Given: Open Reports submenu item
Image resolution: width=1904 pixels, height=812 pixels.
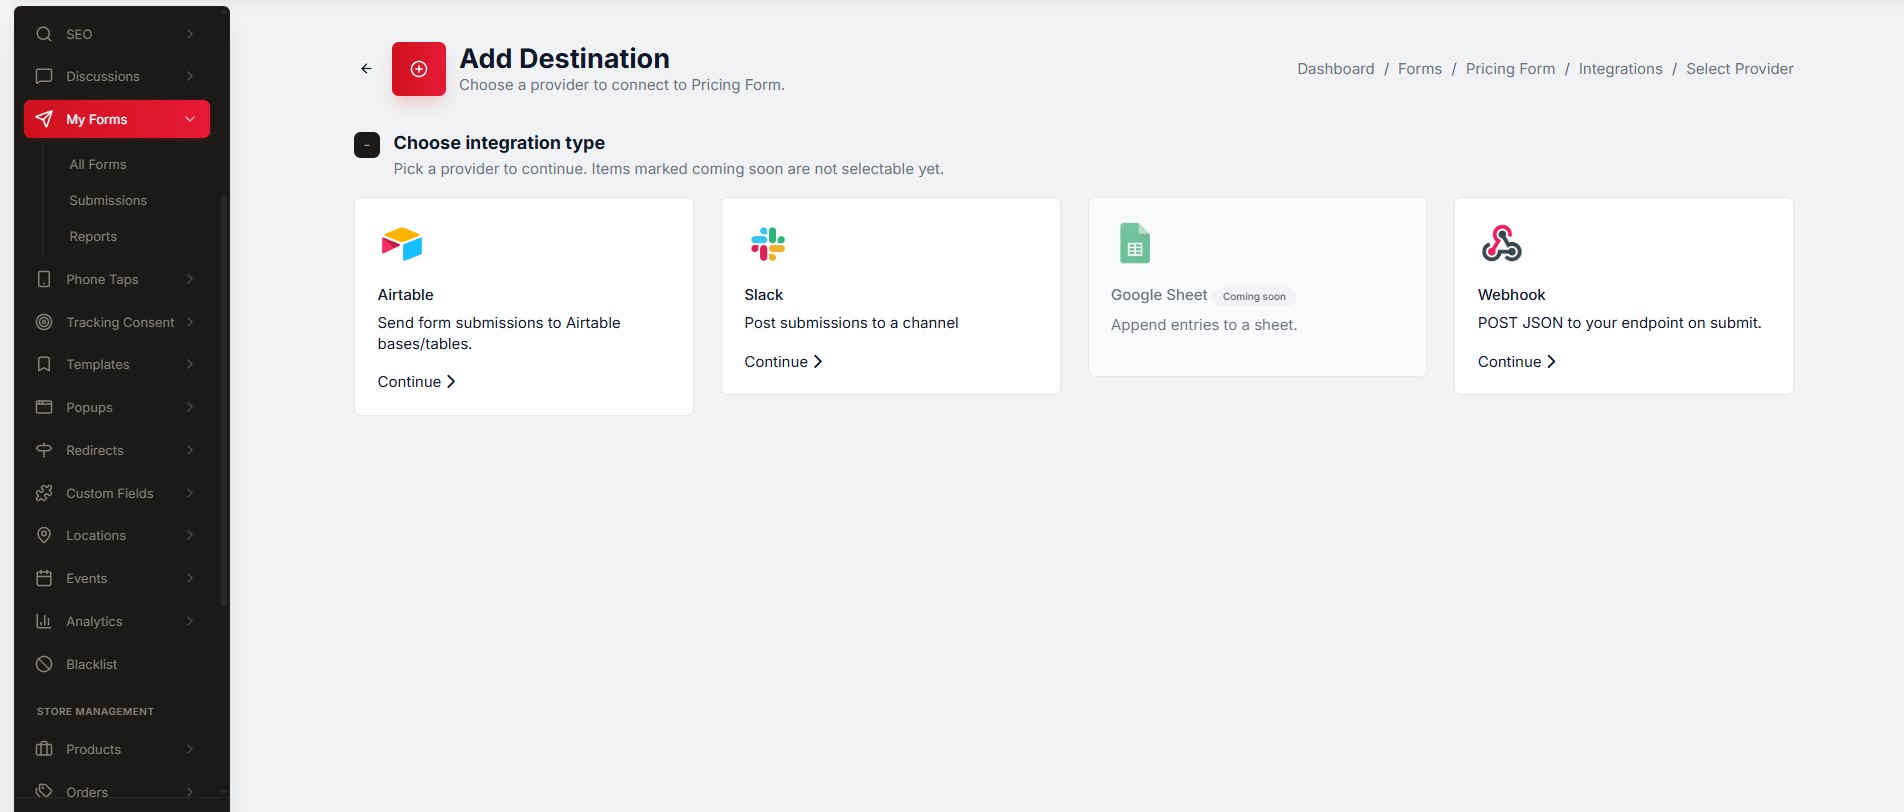Looking at the screenshot, I should tap(93, 236).
